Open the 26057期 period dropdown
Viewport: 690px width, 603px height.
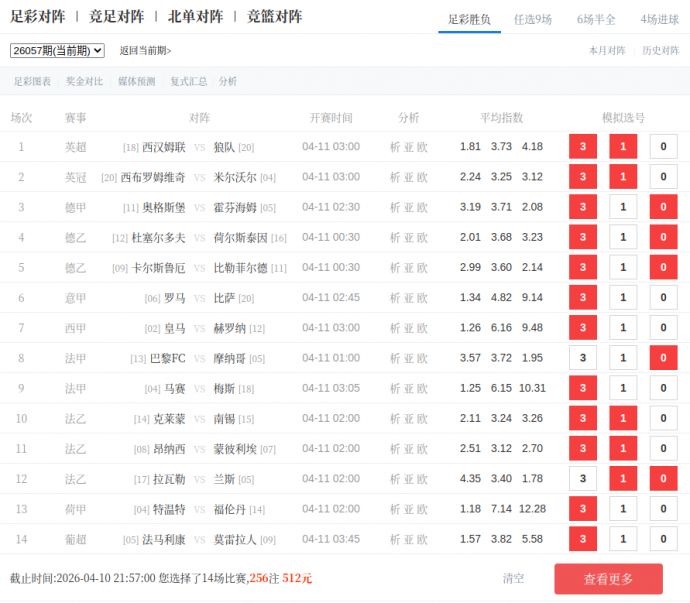pyautogui.click(x=57, y=51)
